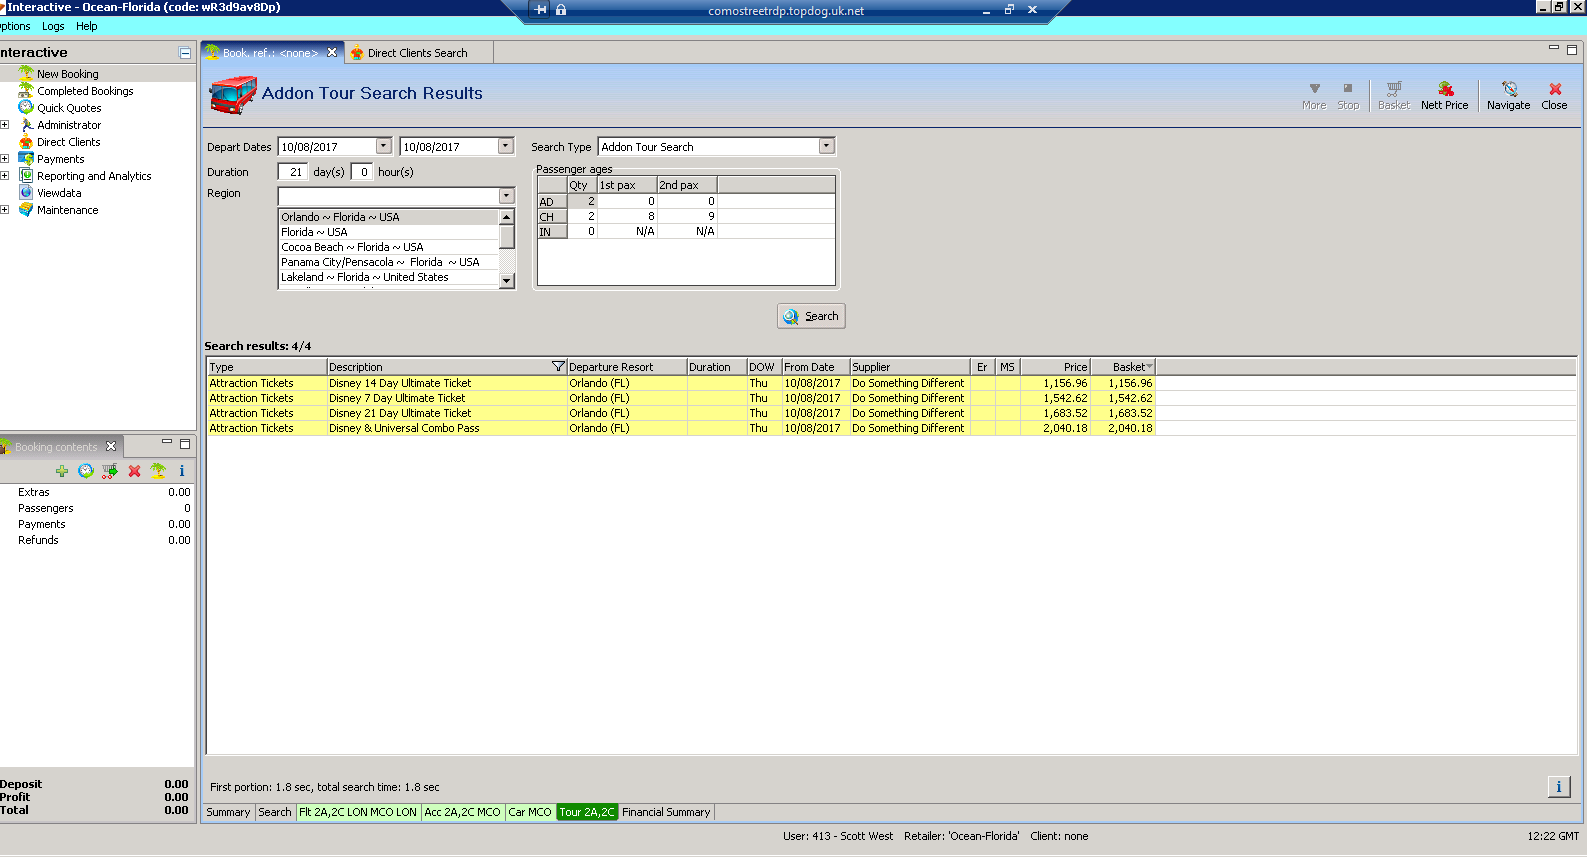The height and width of the screenshot is (857, 1587).
Task: Click the region list scroll up arrow
Action: [x=506, y=217]
